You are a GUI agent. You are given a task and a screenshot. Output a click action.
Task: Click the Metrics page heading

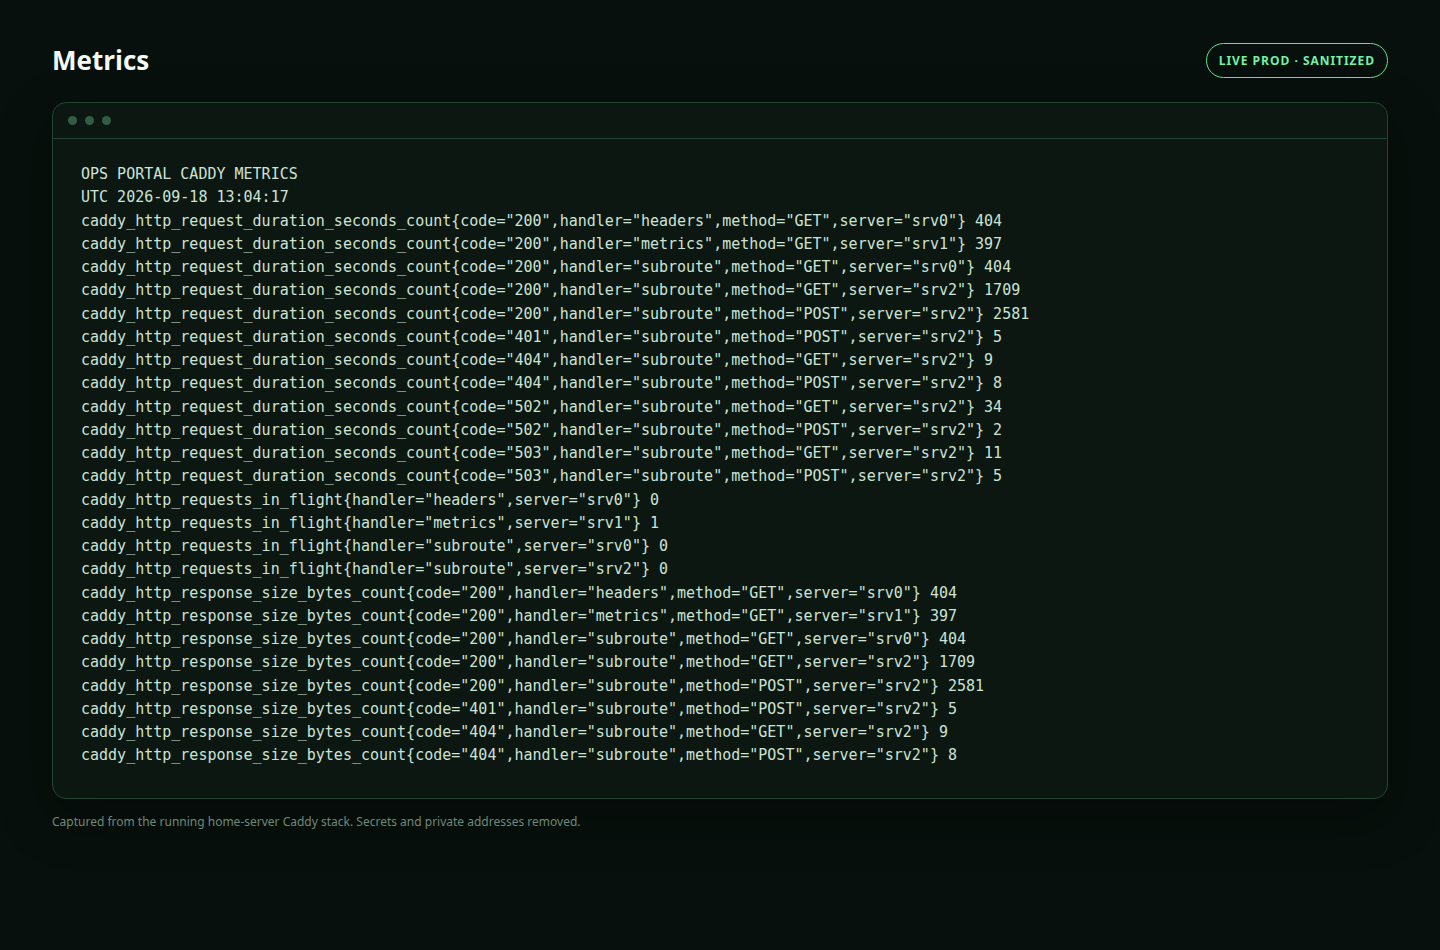point(100,61)
